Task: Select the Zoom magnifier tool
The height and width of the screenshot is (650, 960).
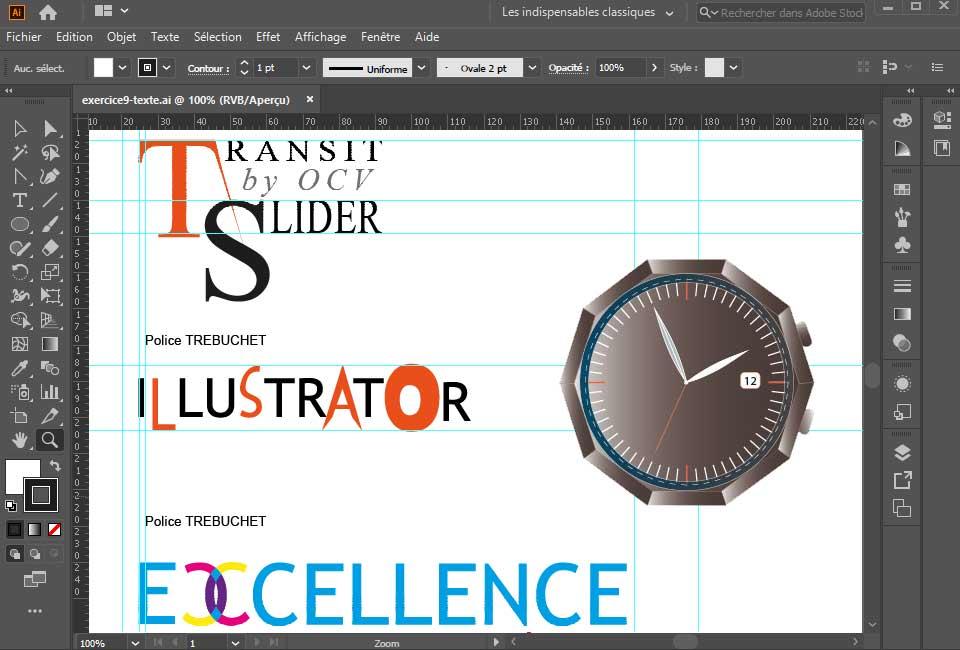Action: 50,439
